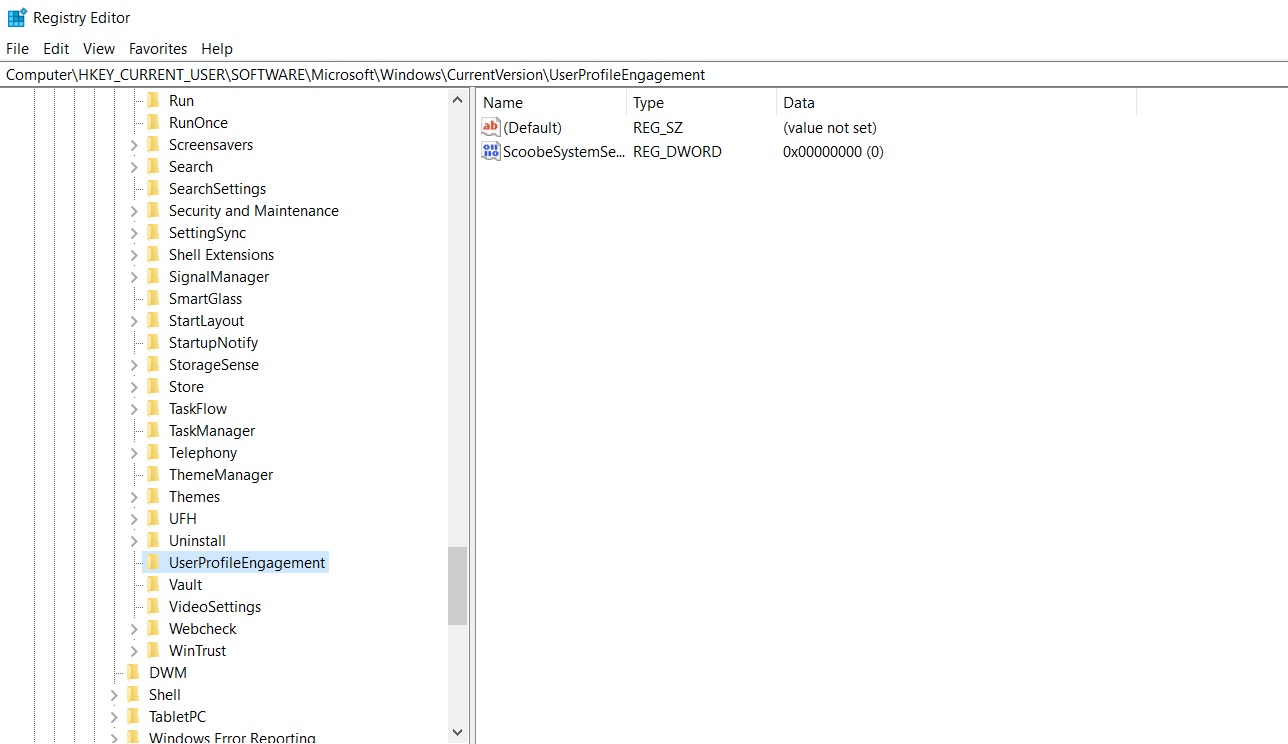
Task: Click the tree scrollbar up arrow
Action: pos(458,100)
